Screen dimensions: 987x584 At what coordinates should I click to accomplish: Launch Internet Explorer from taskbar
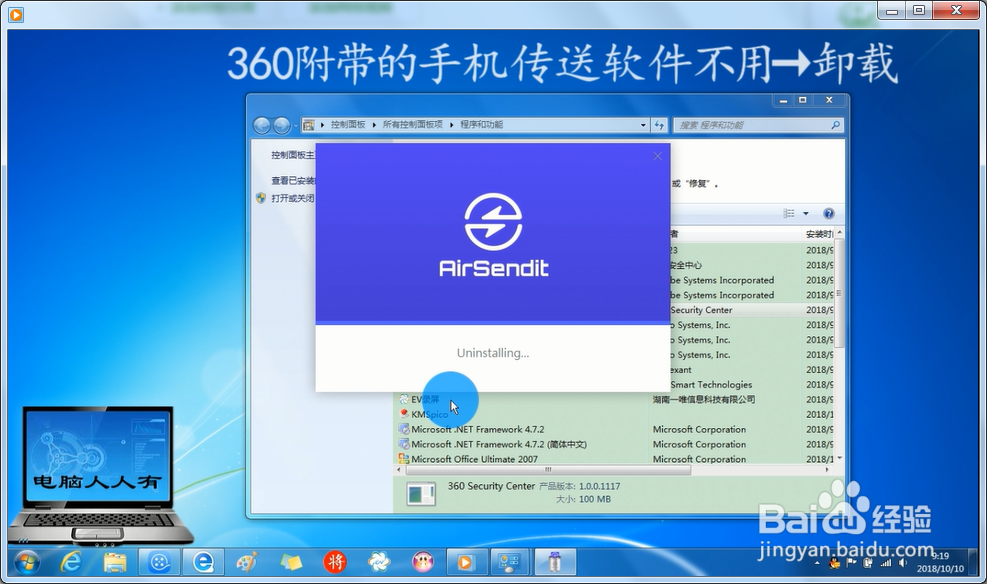[70, 562]
